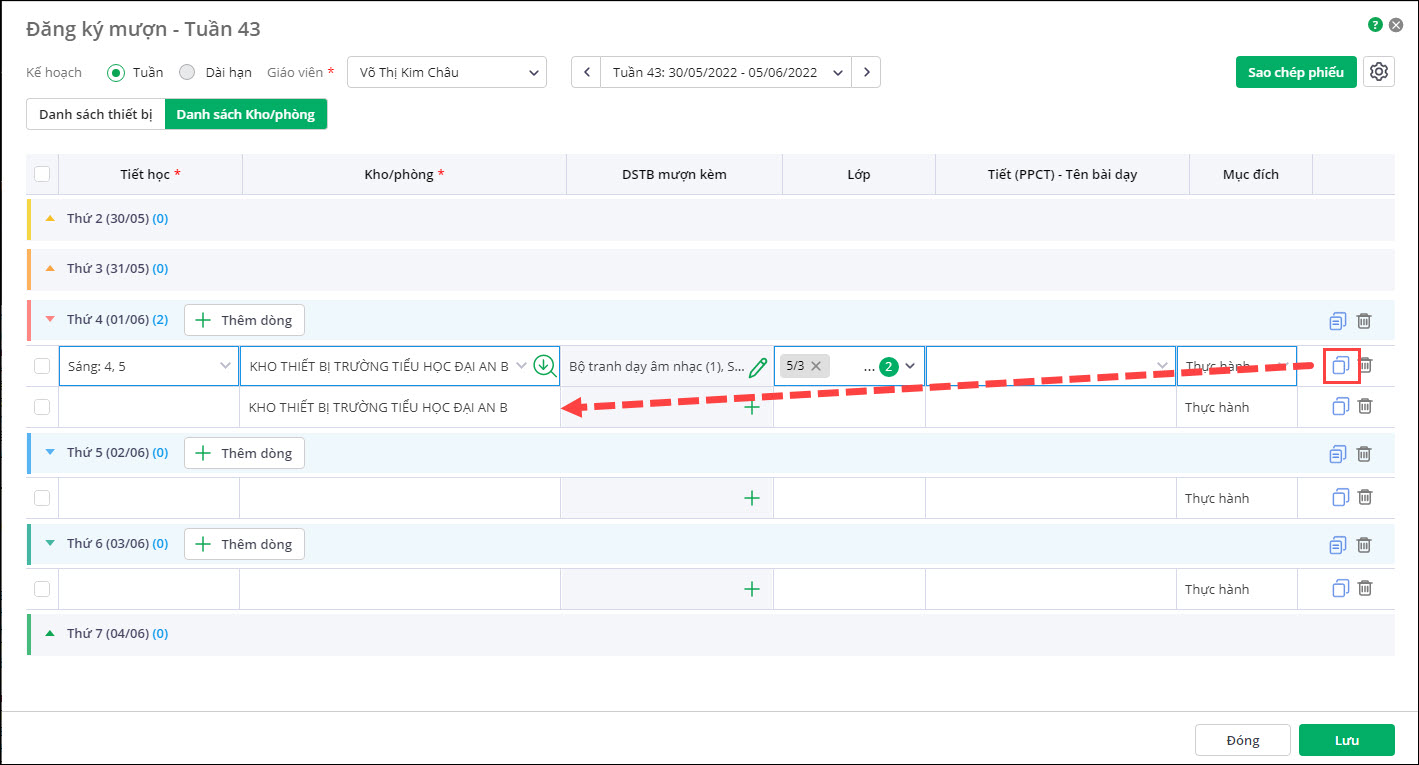Screen dimensions: 1419x765
Task: Click the trash icon in the Thứ 6 (03/06) header
Action: coord(1364,545)
